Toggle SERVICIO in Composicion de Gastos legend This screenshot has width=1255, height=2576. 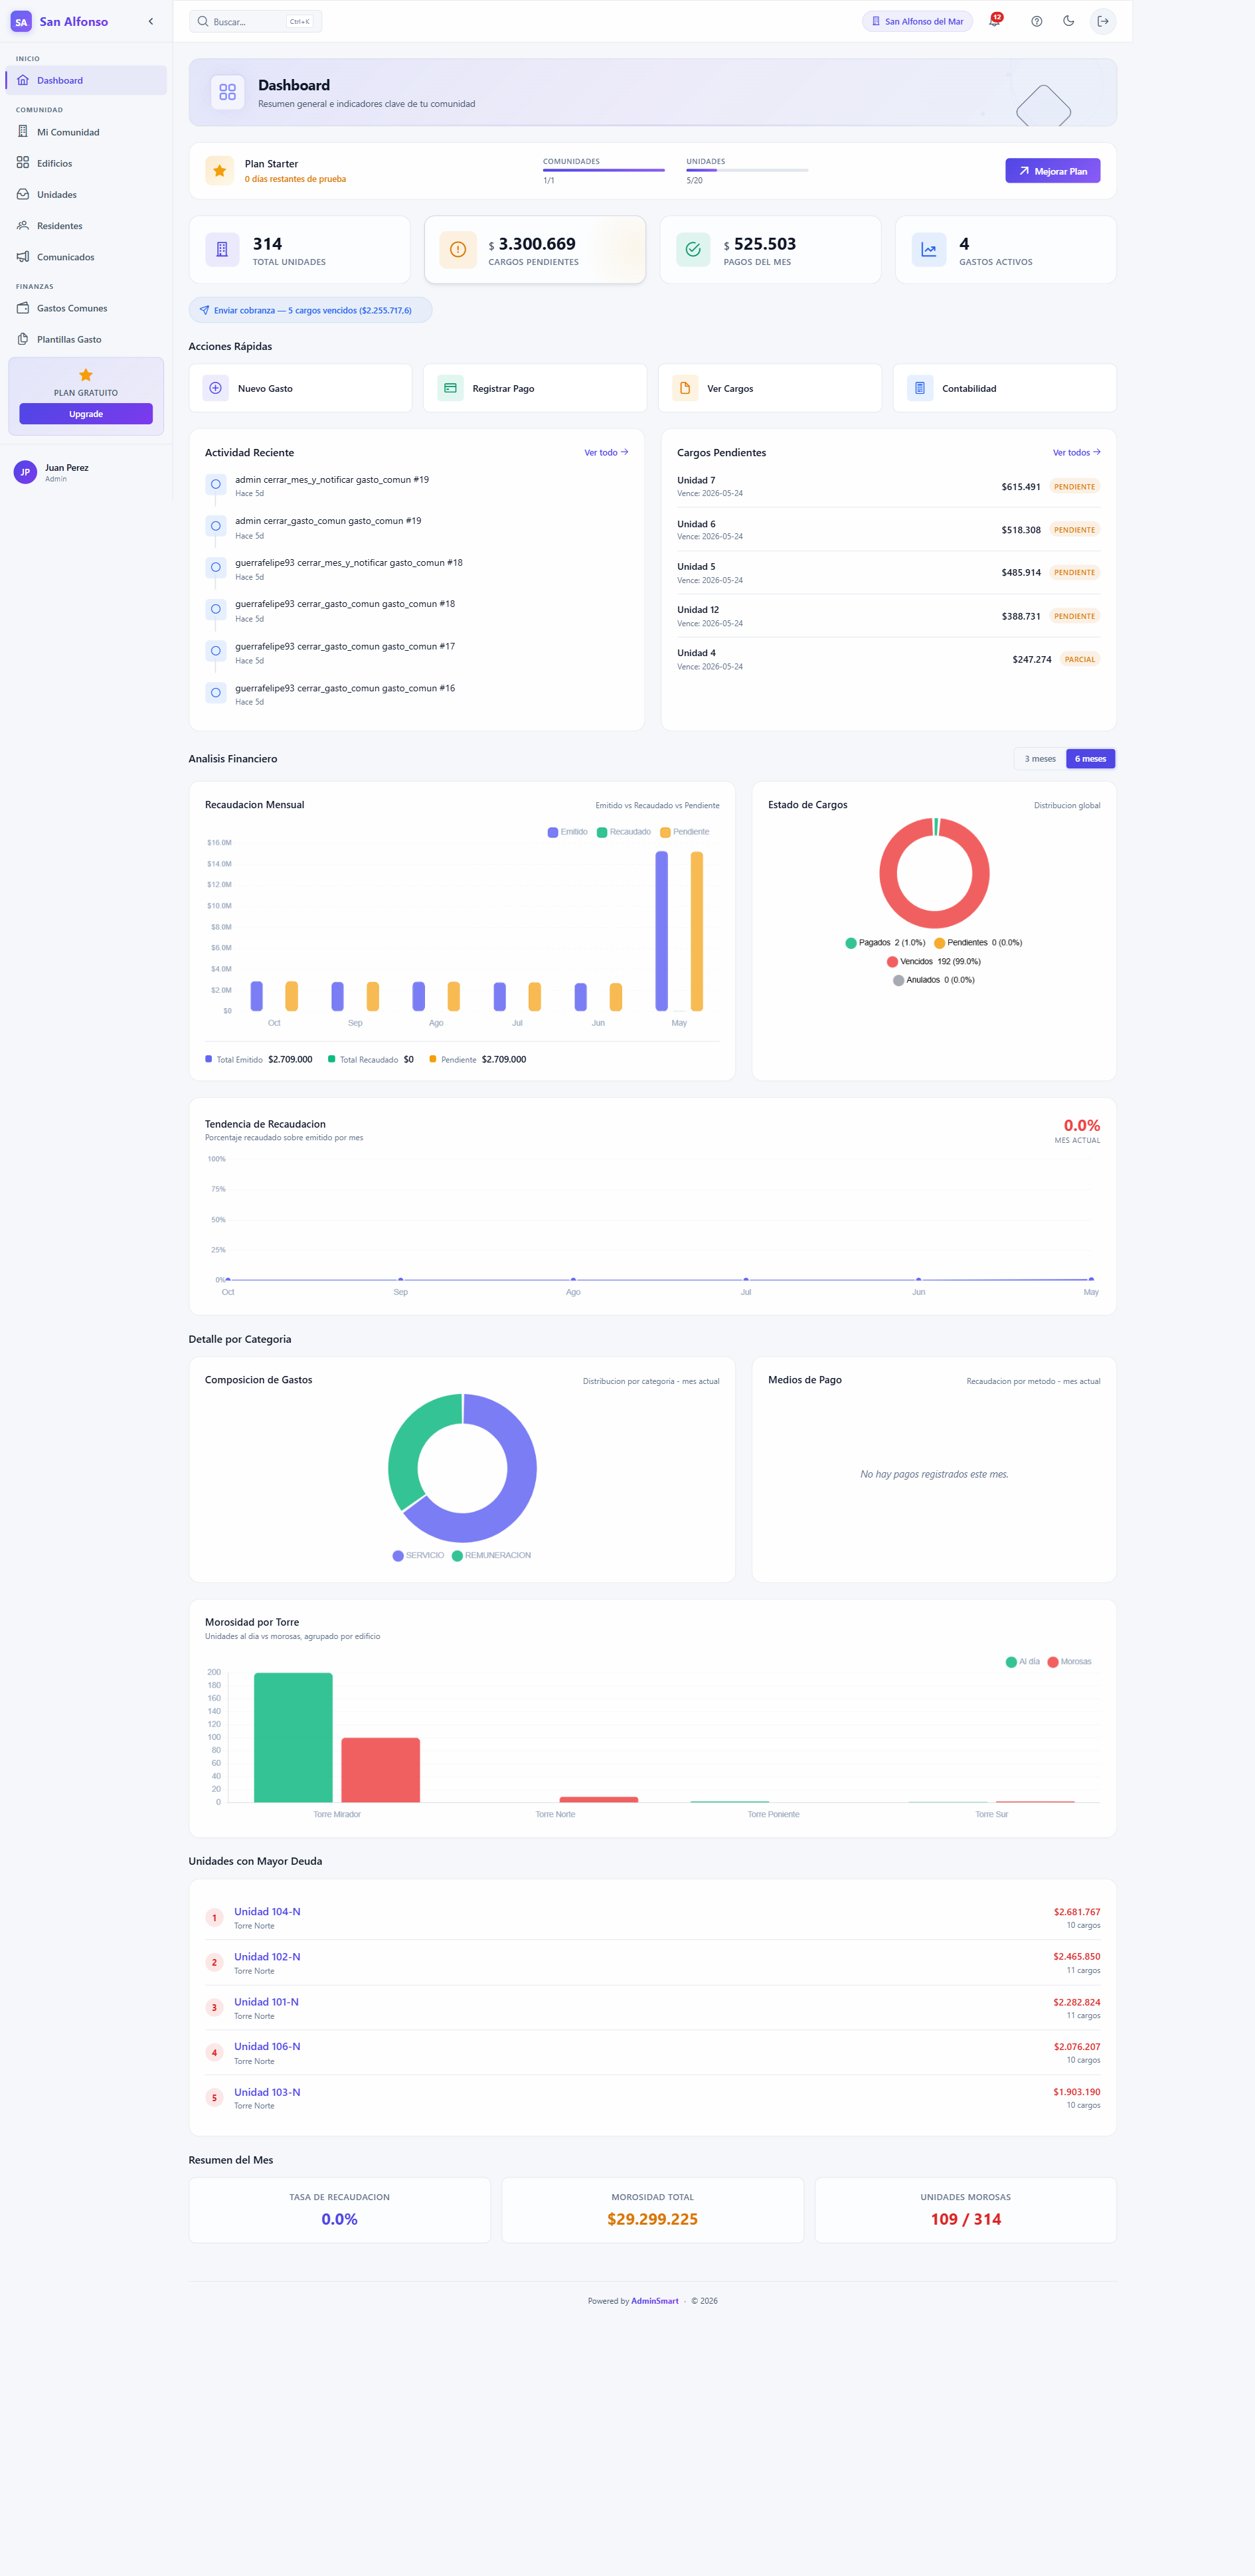tap(418, 1555)
